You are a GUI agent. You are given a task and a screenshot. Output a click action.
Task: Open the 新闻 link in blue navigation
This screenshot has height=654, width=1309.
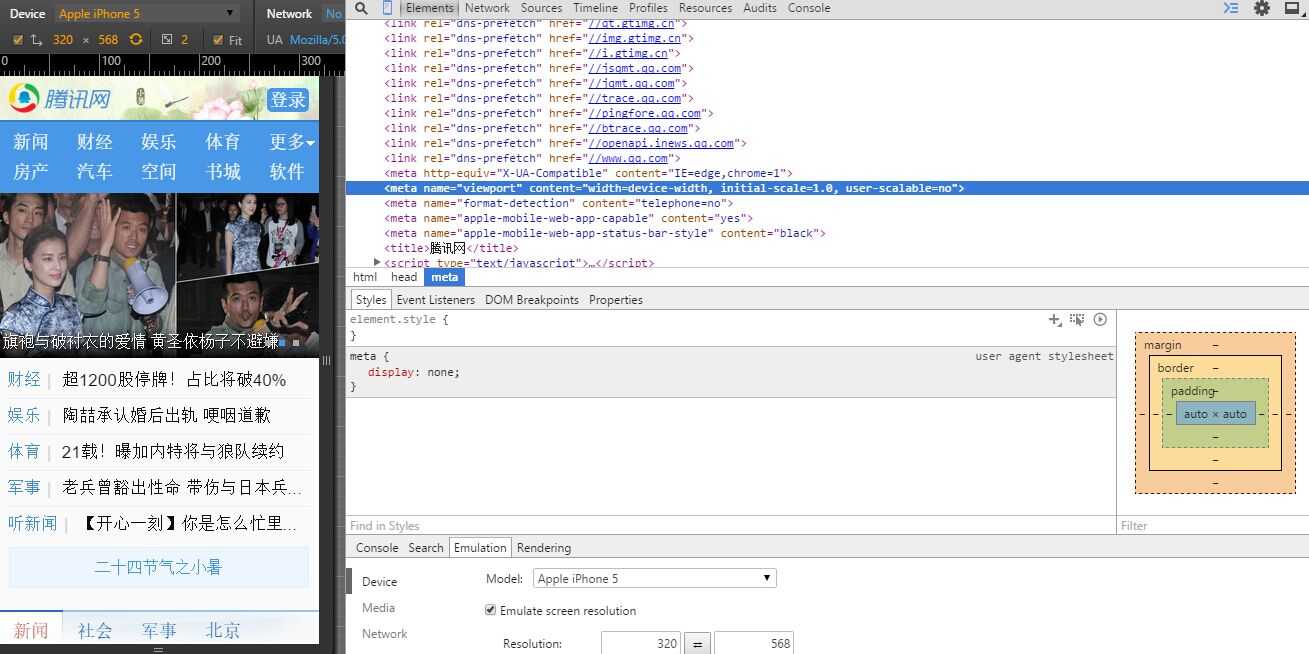(31, 142)
